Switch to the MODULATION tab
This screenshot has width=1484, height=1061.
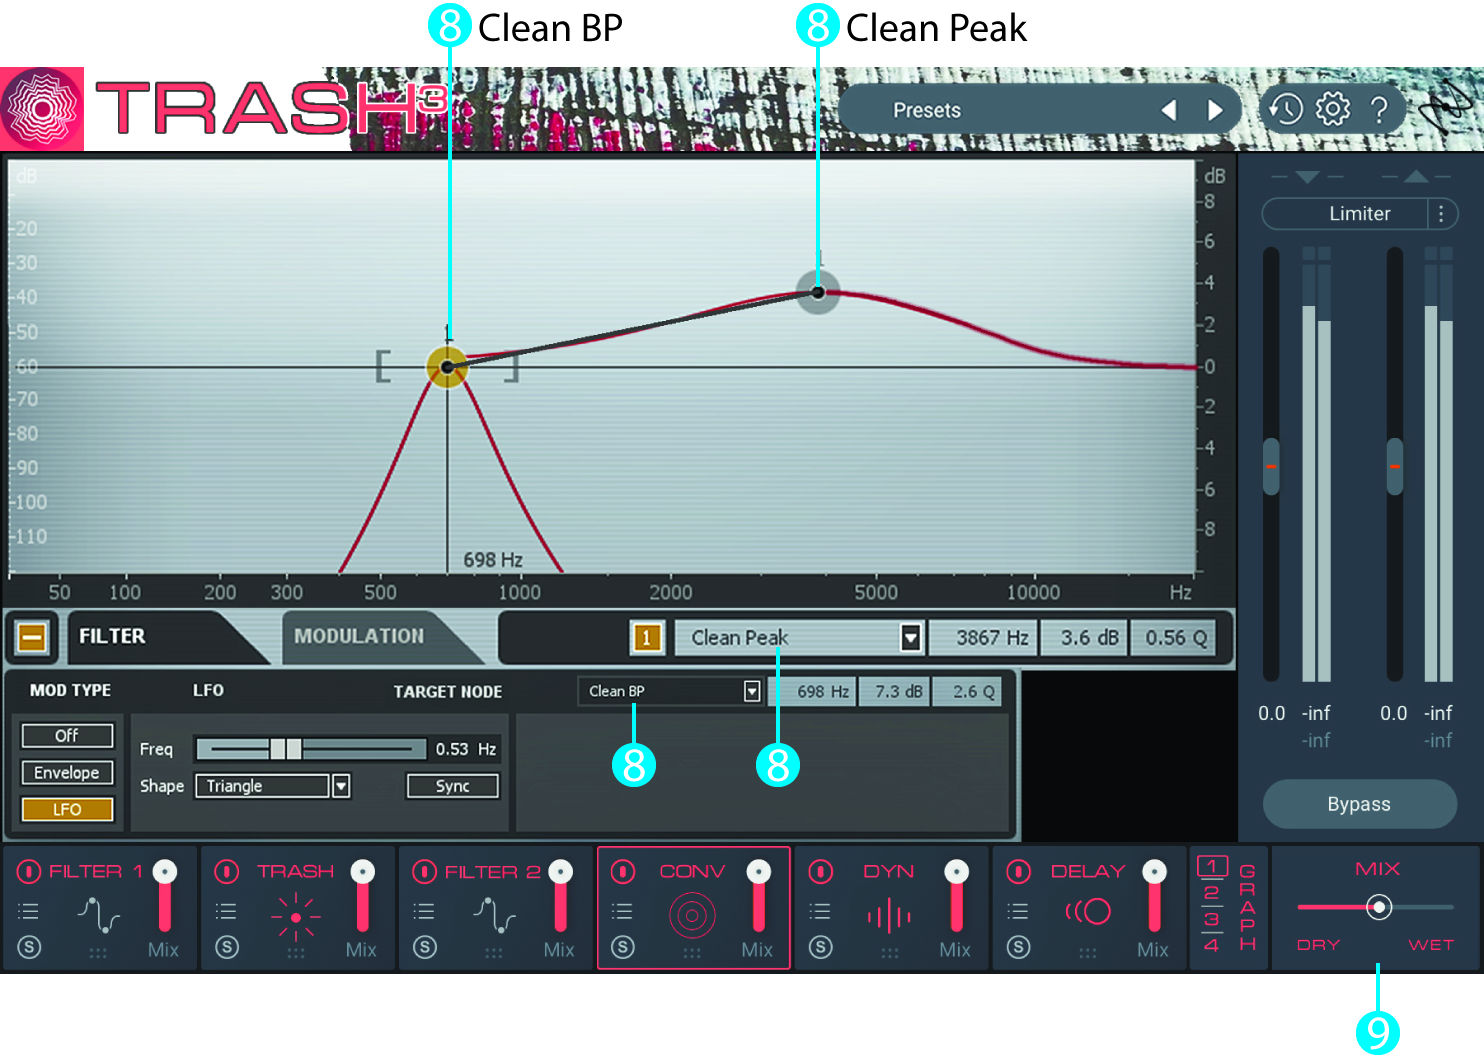click(359, 636)
